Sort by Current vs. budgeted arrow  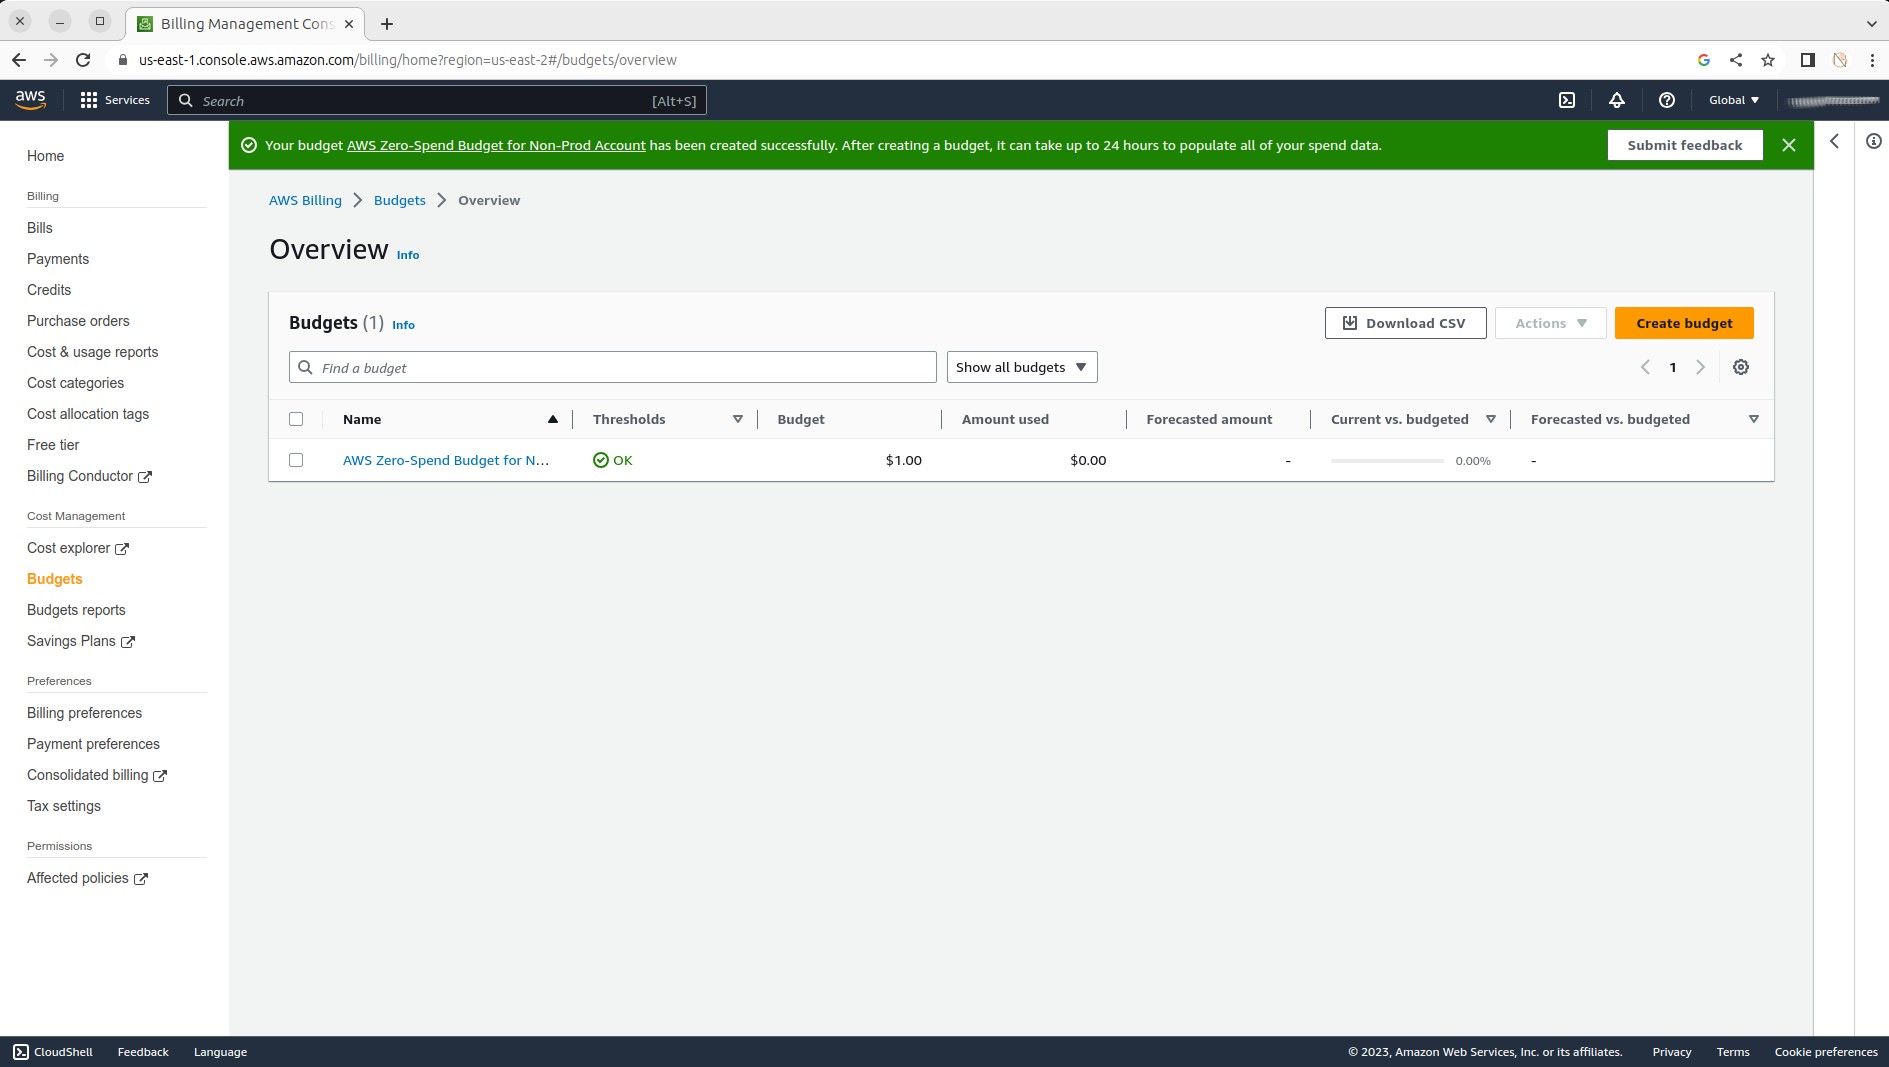coord(1491,419)
